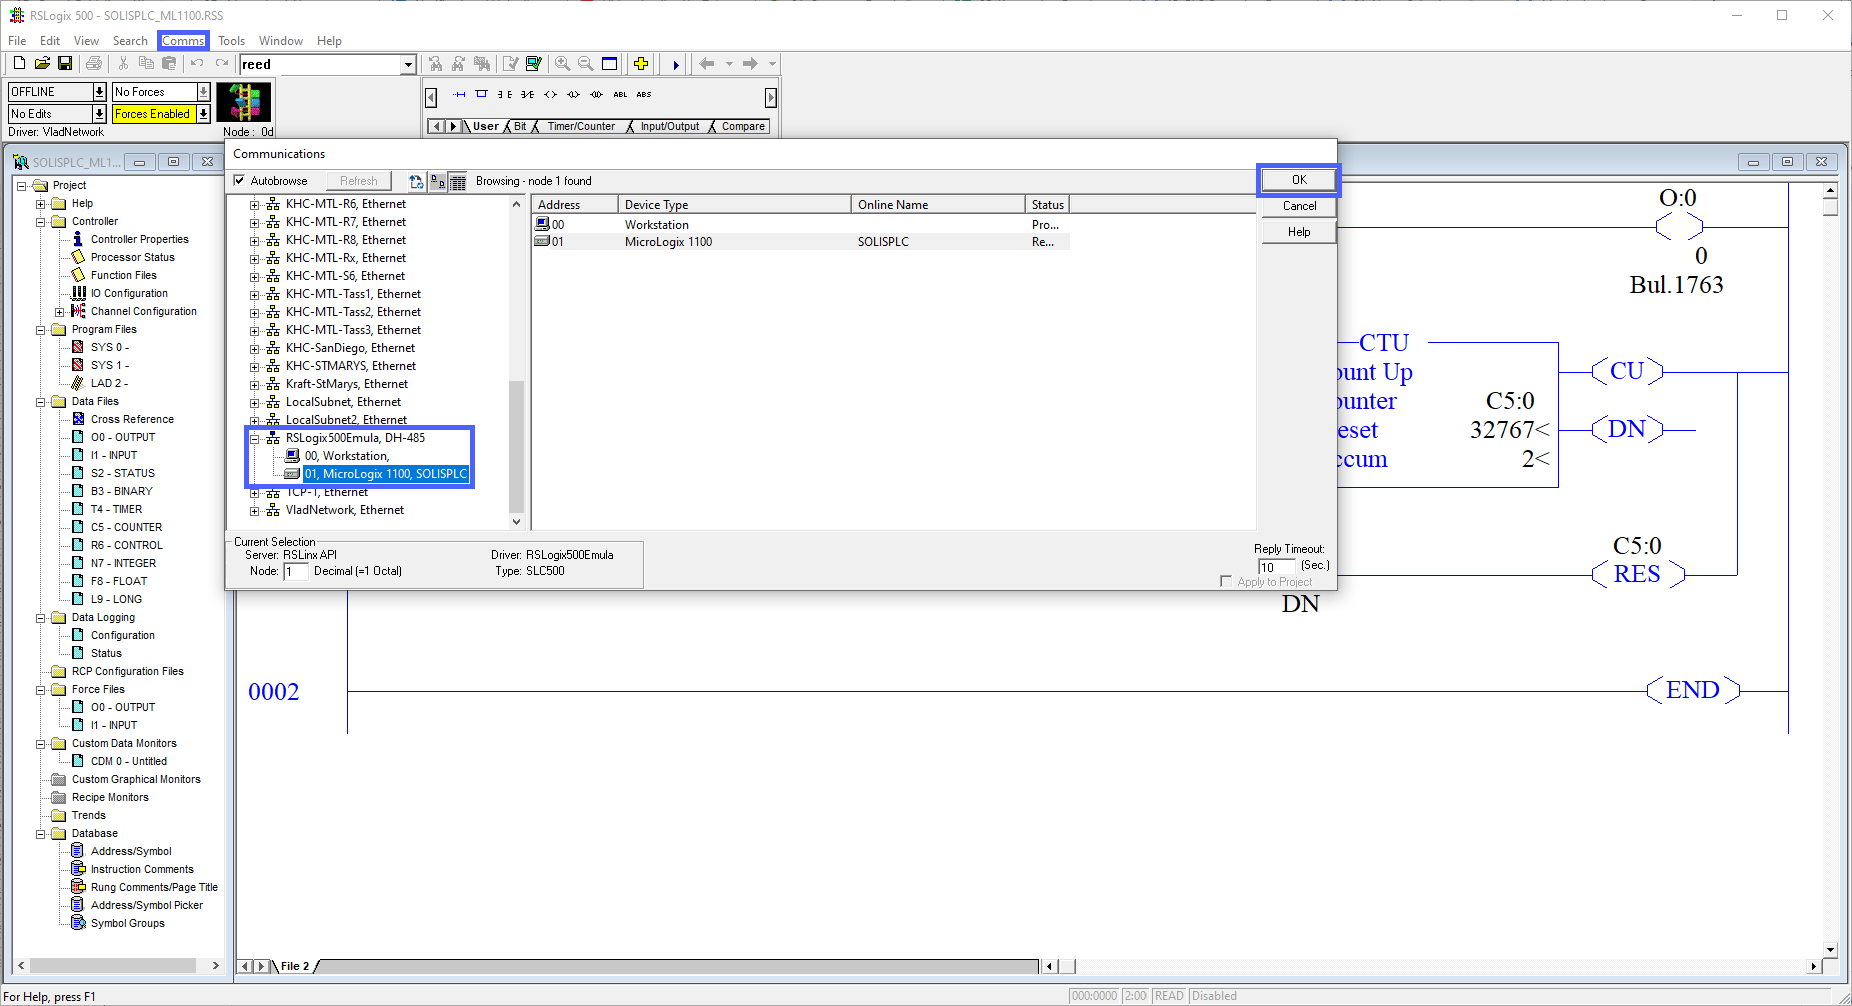This screenshot has width=1852, height=1006.
Task: Click Cancel in the Communications dialog
Action: (x=1297, y=206)
